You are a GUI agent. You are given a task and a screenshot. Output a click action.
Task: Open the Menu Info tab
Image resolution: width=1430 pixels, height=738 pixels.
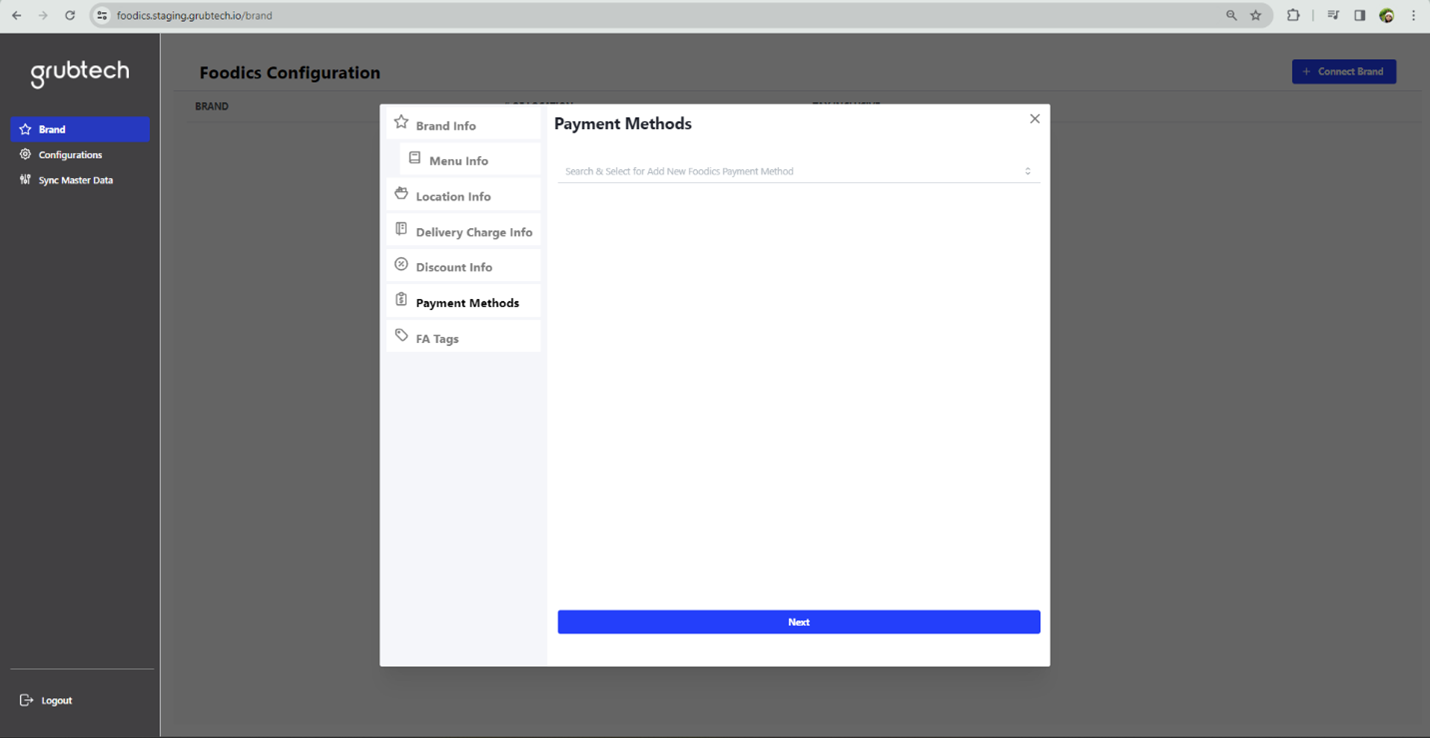pyautogui.click(x=470, y=160)
